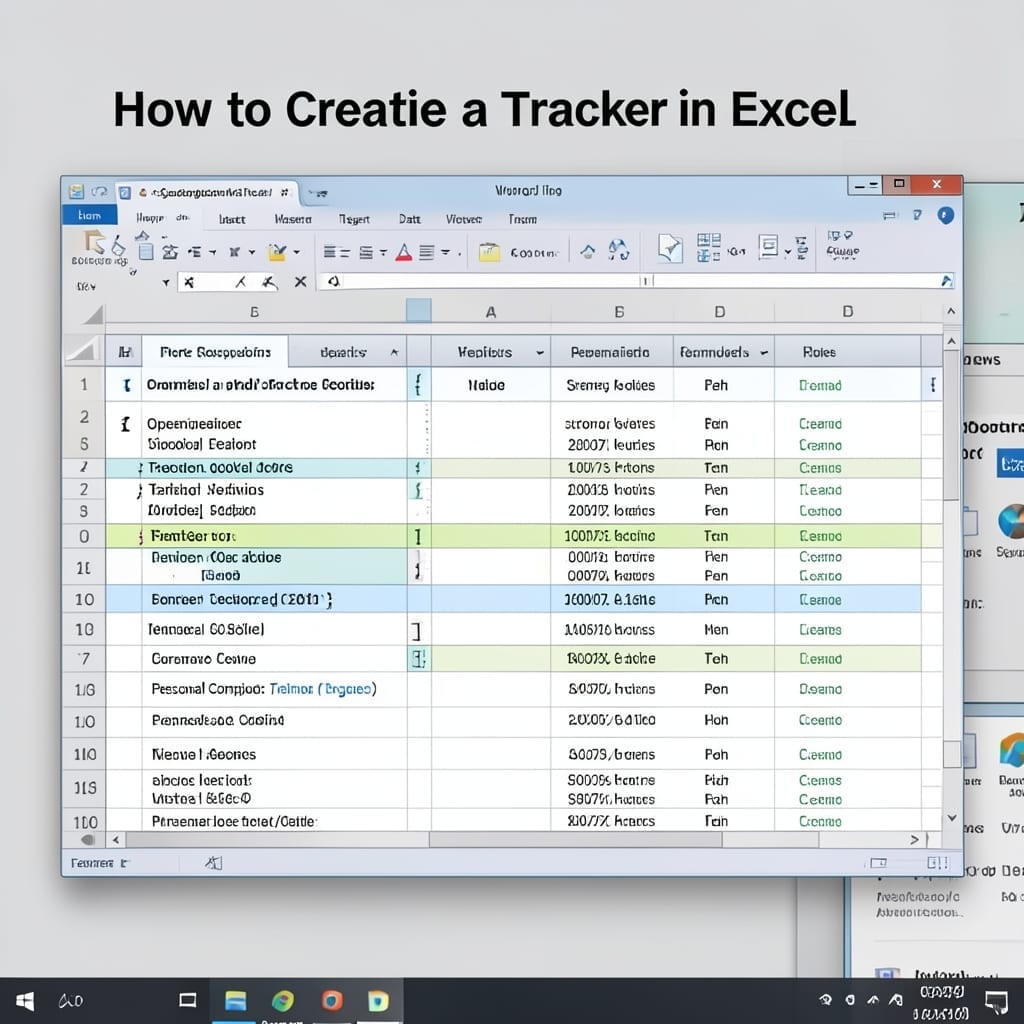Click the Undo arrow in the title bar

99,191
